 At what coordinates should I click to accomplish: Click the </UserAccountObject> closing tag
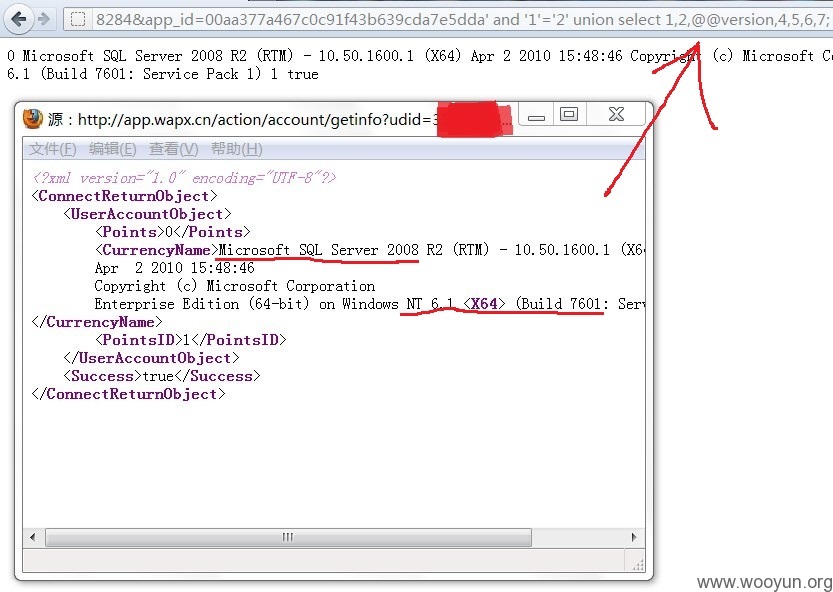coord(151,358)
